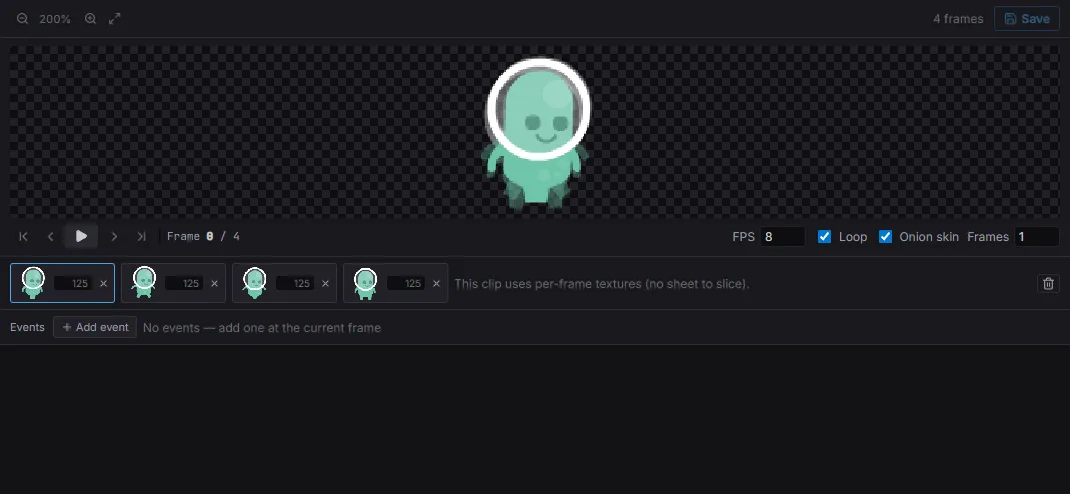The width and height of the screenshot is (1070, 494).
Task: Jump to the first frame
Action: point(23,237)
